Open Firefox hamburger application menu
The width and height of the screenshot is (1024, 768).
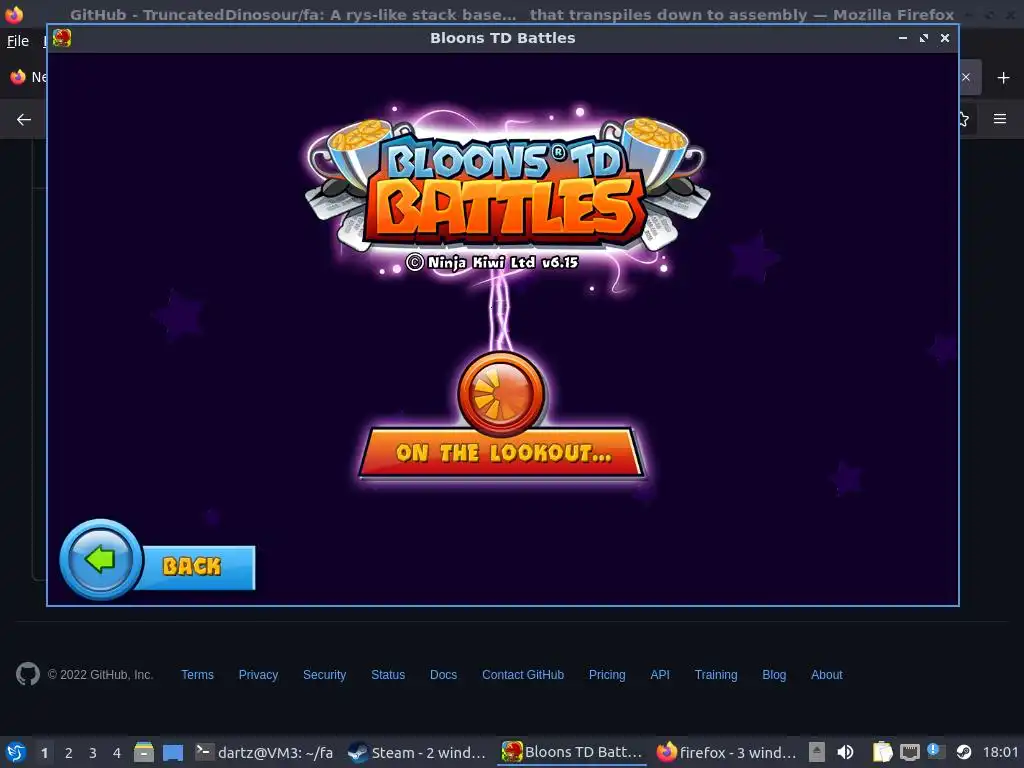pyautogui.click(x=1000, y=119)
